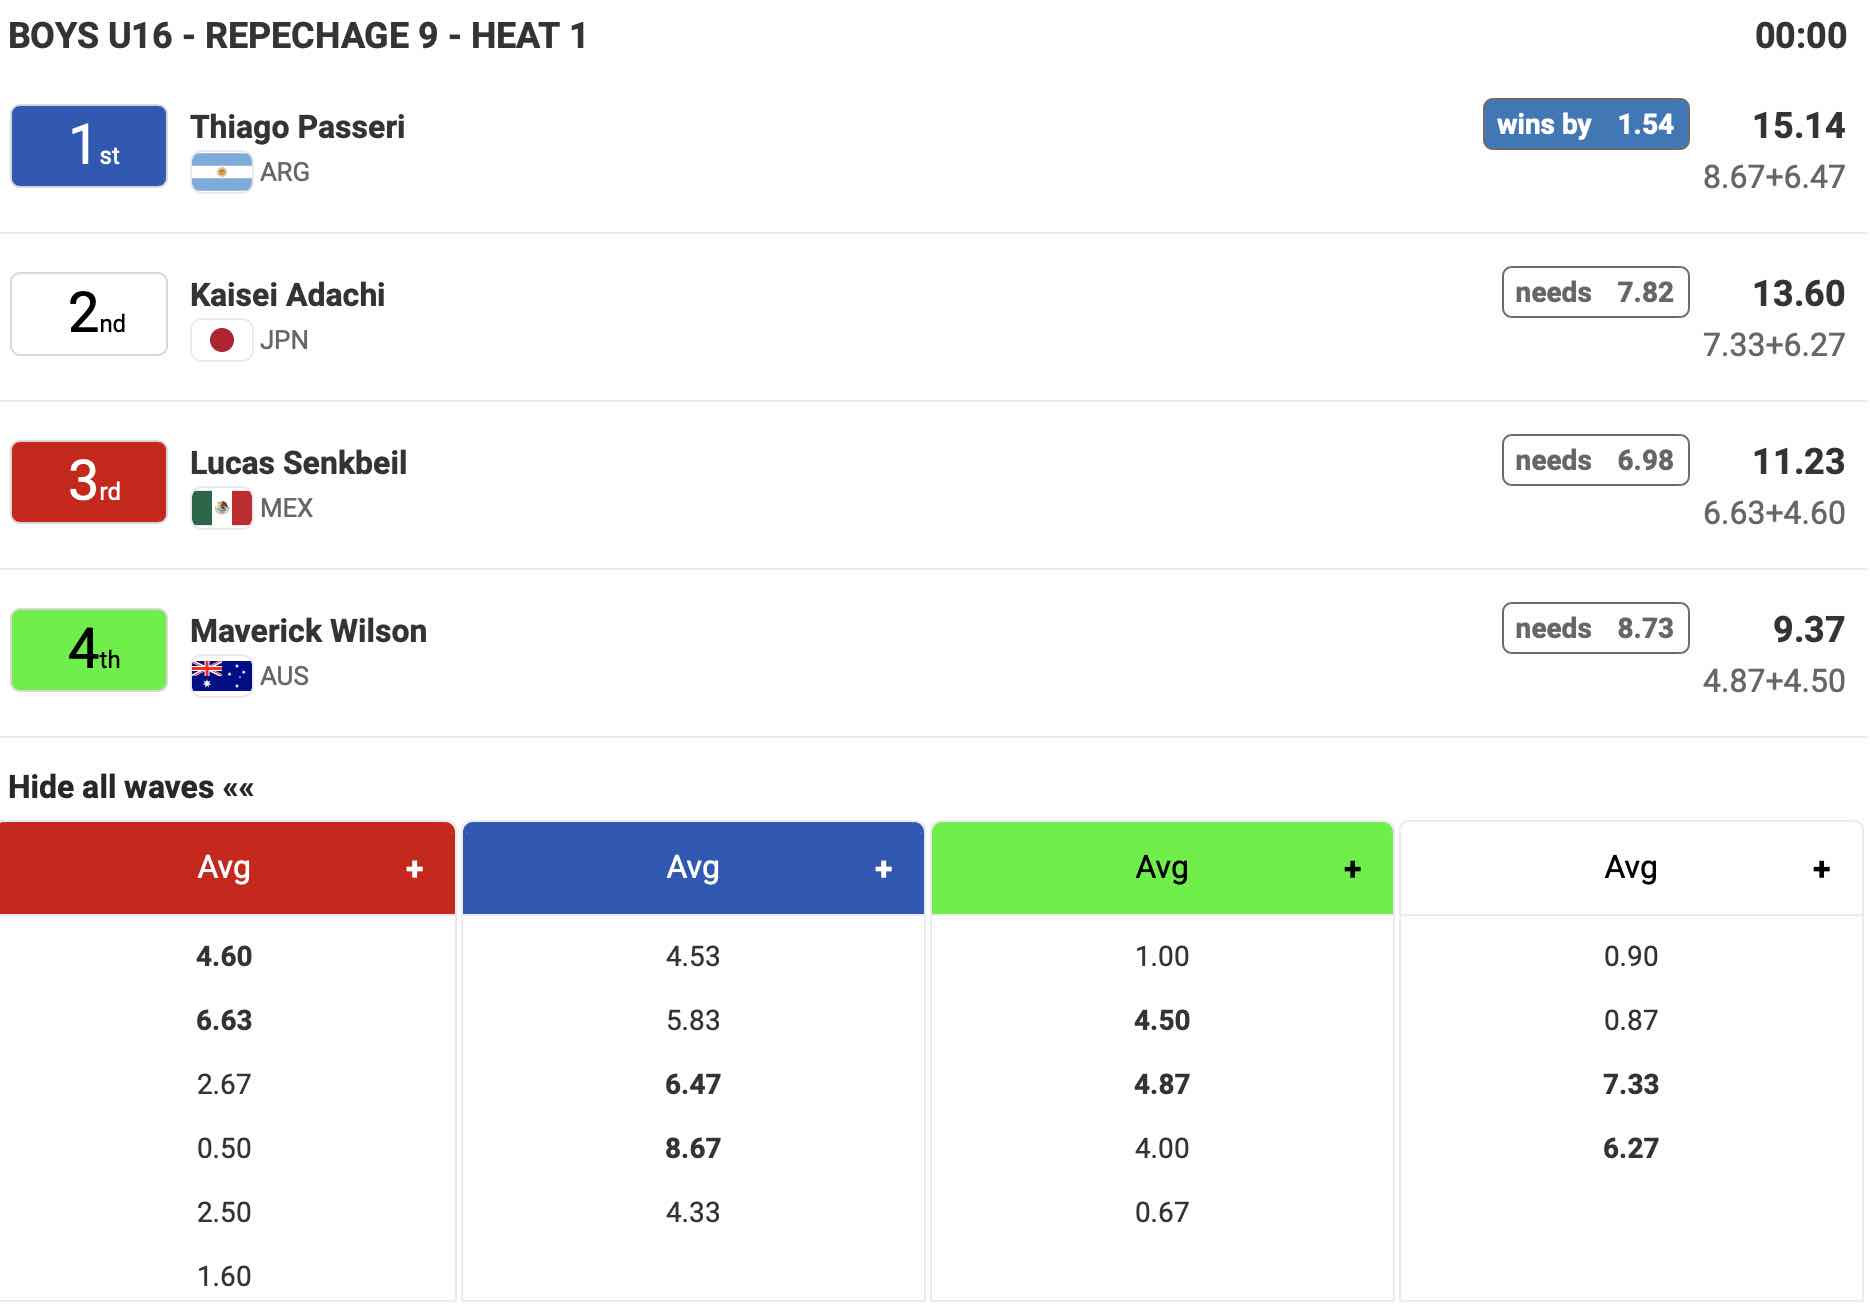Image resolution: width=1870 pixels, height=1310 pixels.
Task: Click the 'needs 7.82' badge
Action: (x=1595, y=292)
